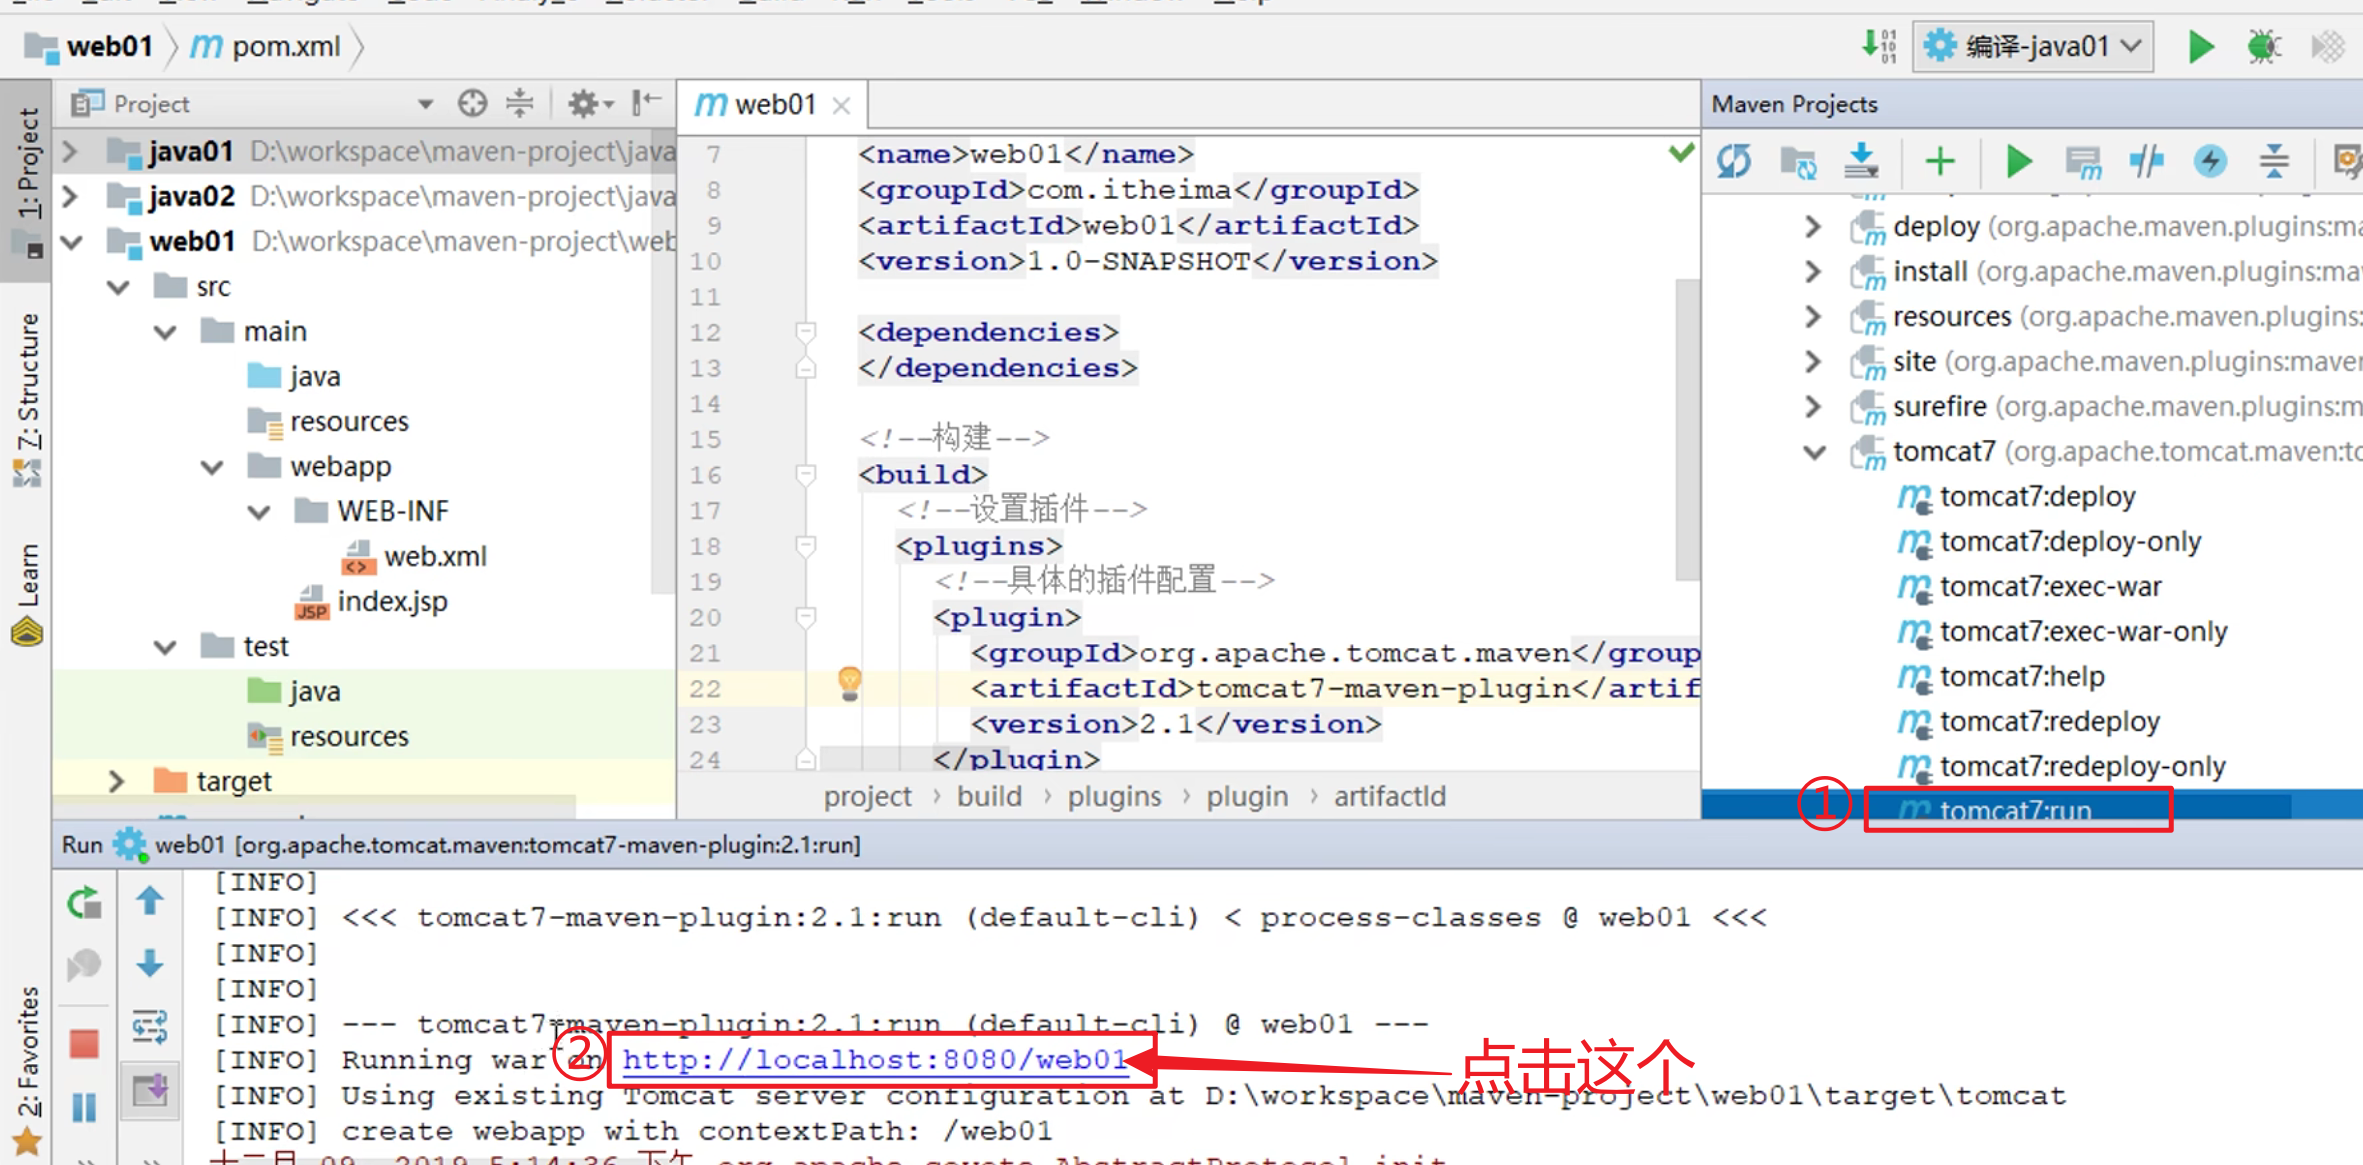Image resolution: width=2363 pixels, height=1165 pixels.
Task: Open the http://localhost:8080/web01 link
Action: [x=874, y=1060]
